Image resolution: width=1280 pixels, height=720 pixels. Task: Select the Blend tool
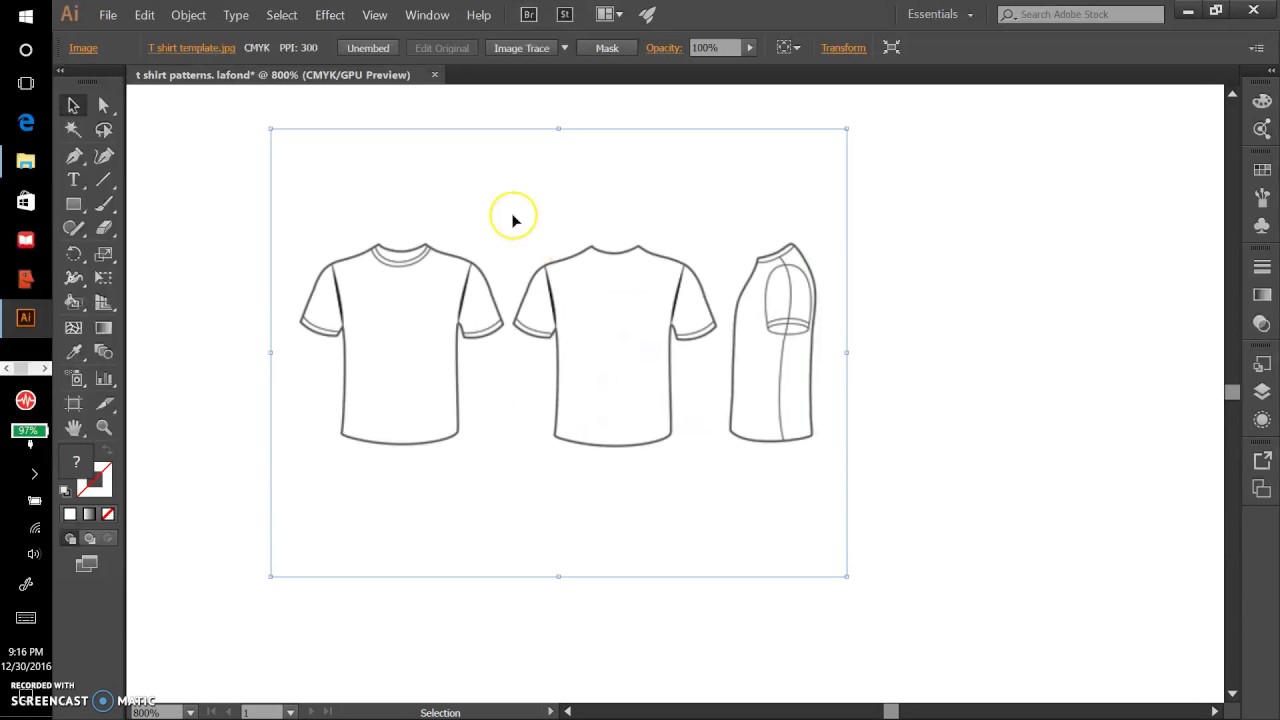click(x=104, y=352)
